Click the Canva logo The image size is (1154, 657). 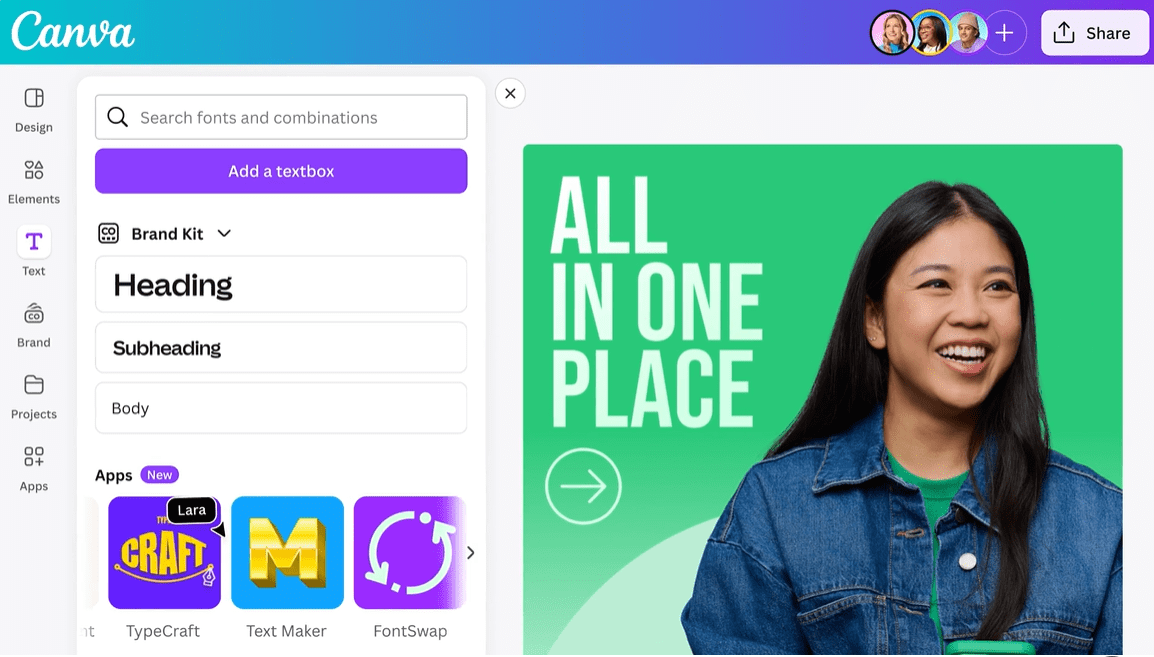(73, 31)
